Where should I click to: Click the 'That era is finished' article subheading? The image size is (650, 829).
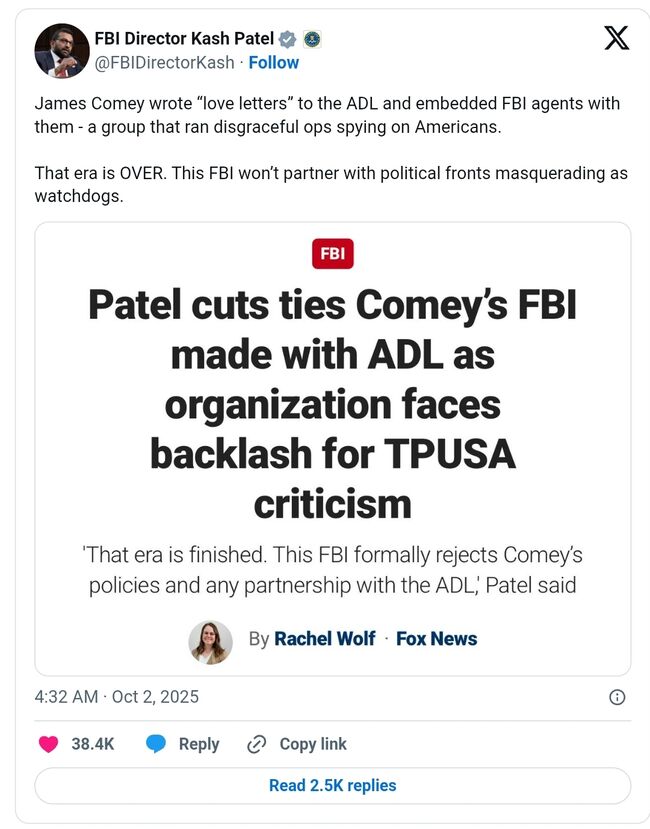click(333, 570)
